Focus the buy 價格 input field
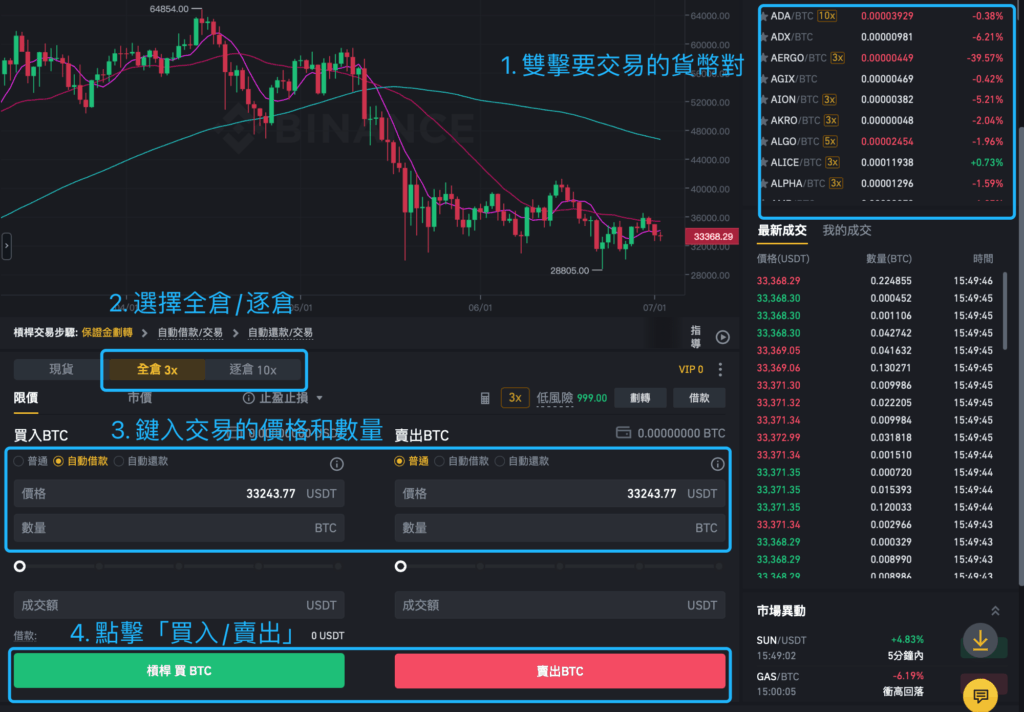This screenshot has width=1024, height=712. [179, 493]
